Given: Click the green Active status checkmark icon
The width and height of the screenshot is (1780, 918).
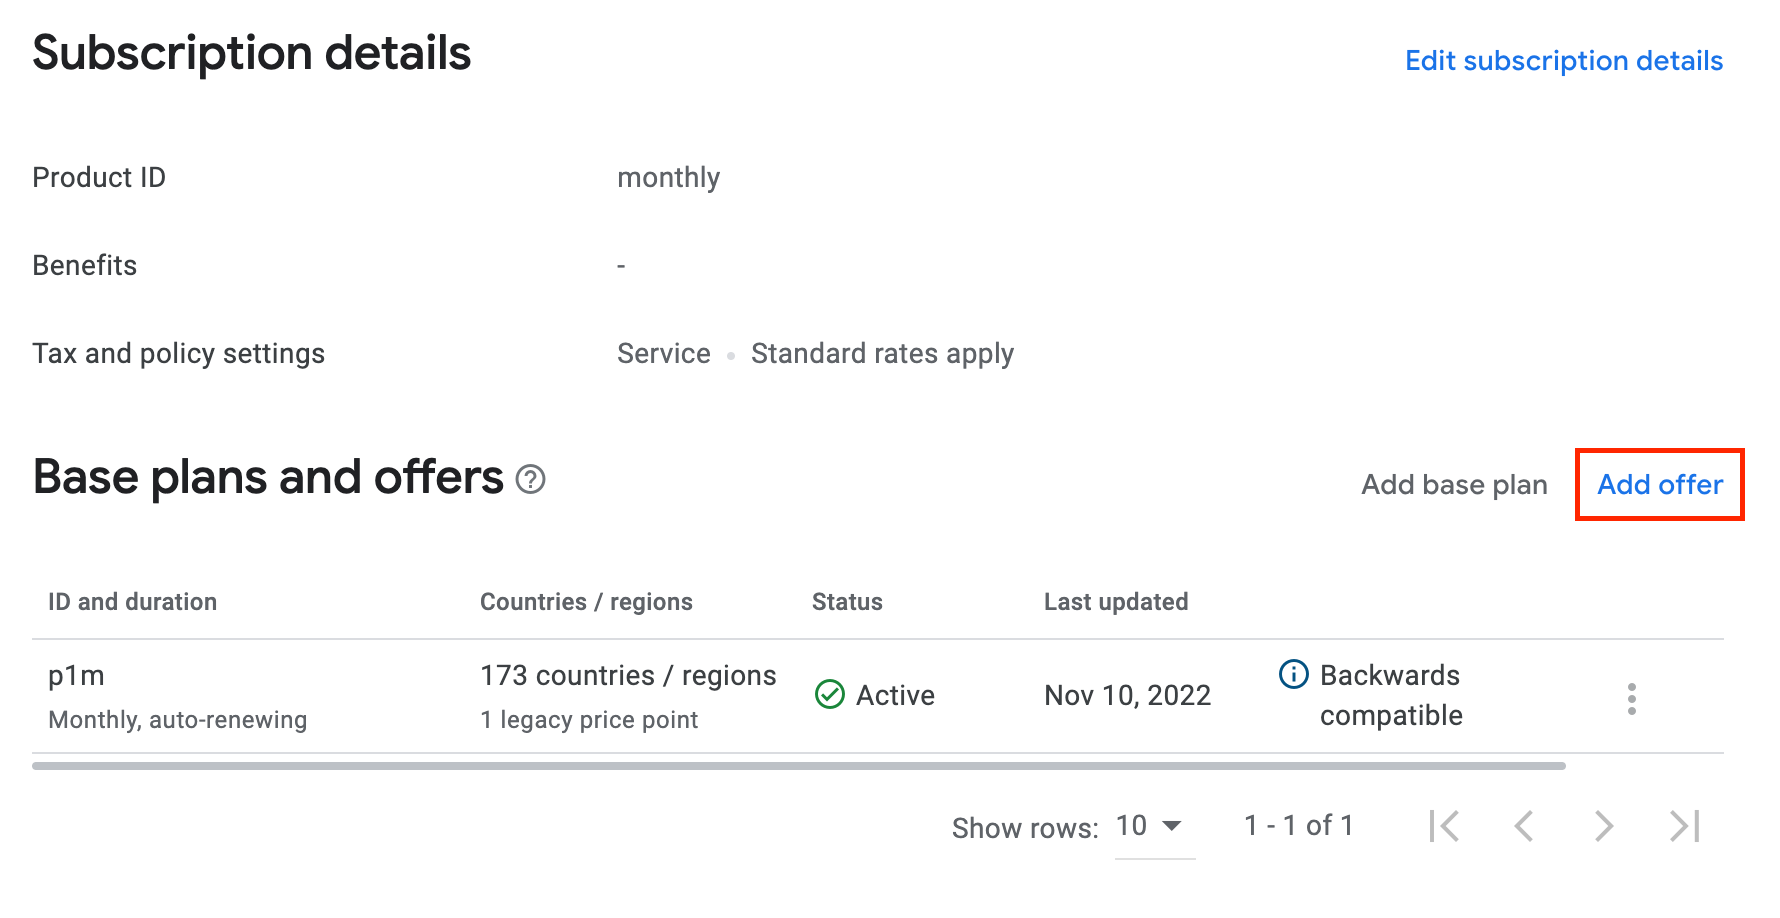Looking at the screenshot, I should [x=830, y=694].
